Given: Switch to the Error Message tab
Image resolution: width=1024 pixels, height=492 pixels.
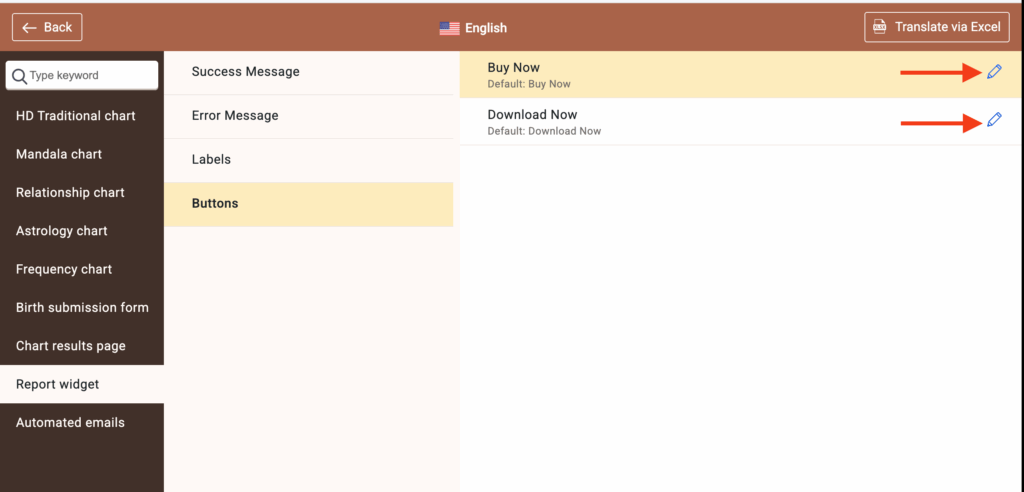Looking at the screenshot, I should (x=235, y=116).
